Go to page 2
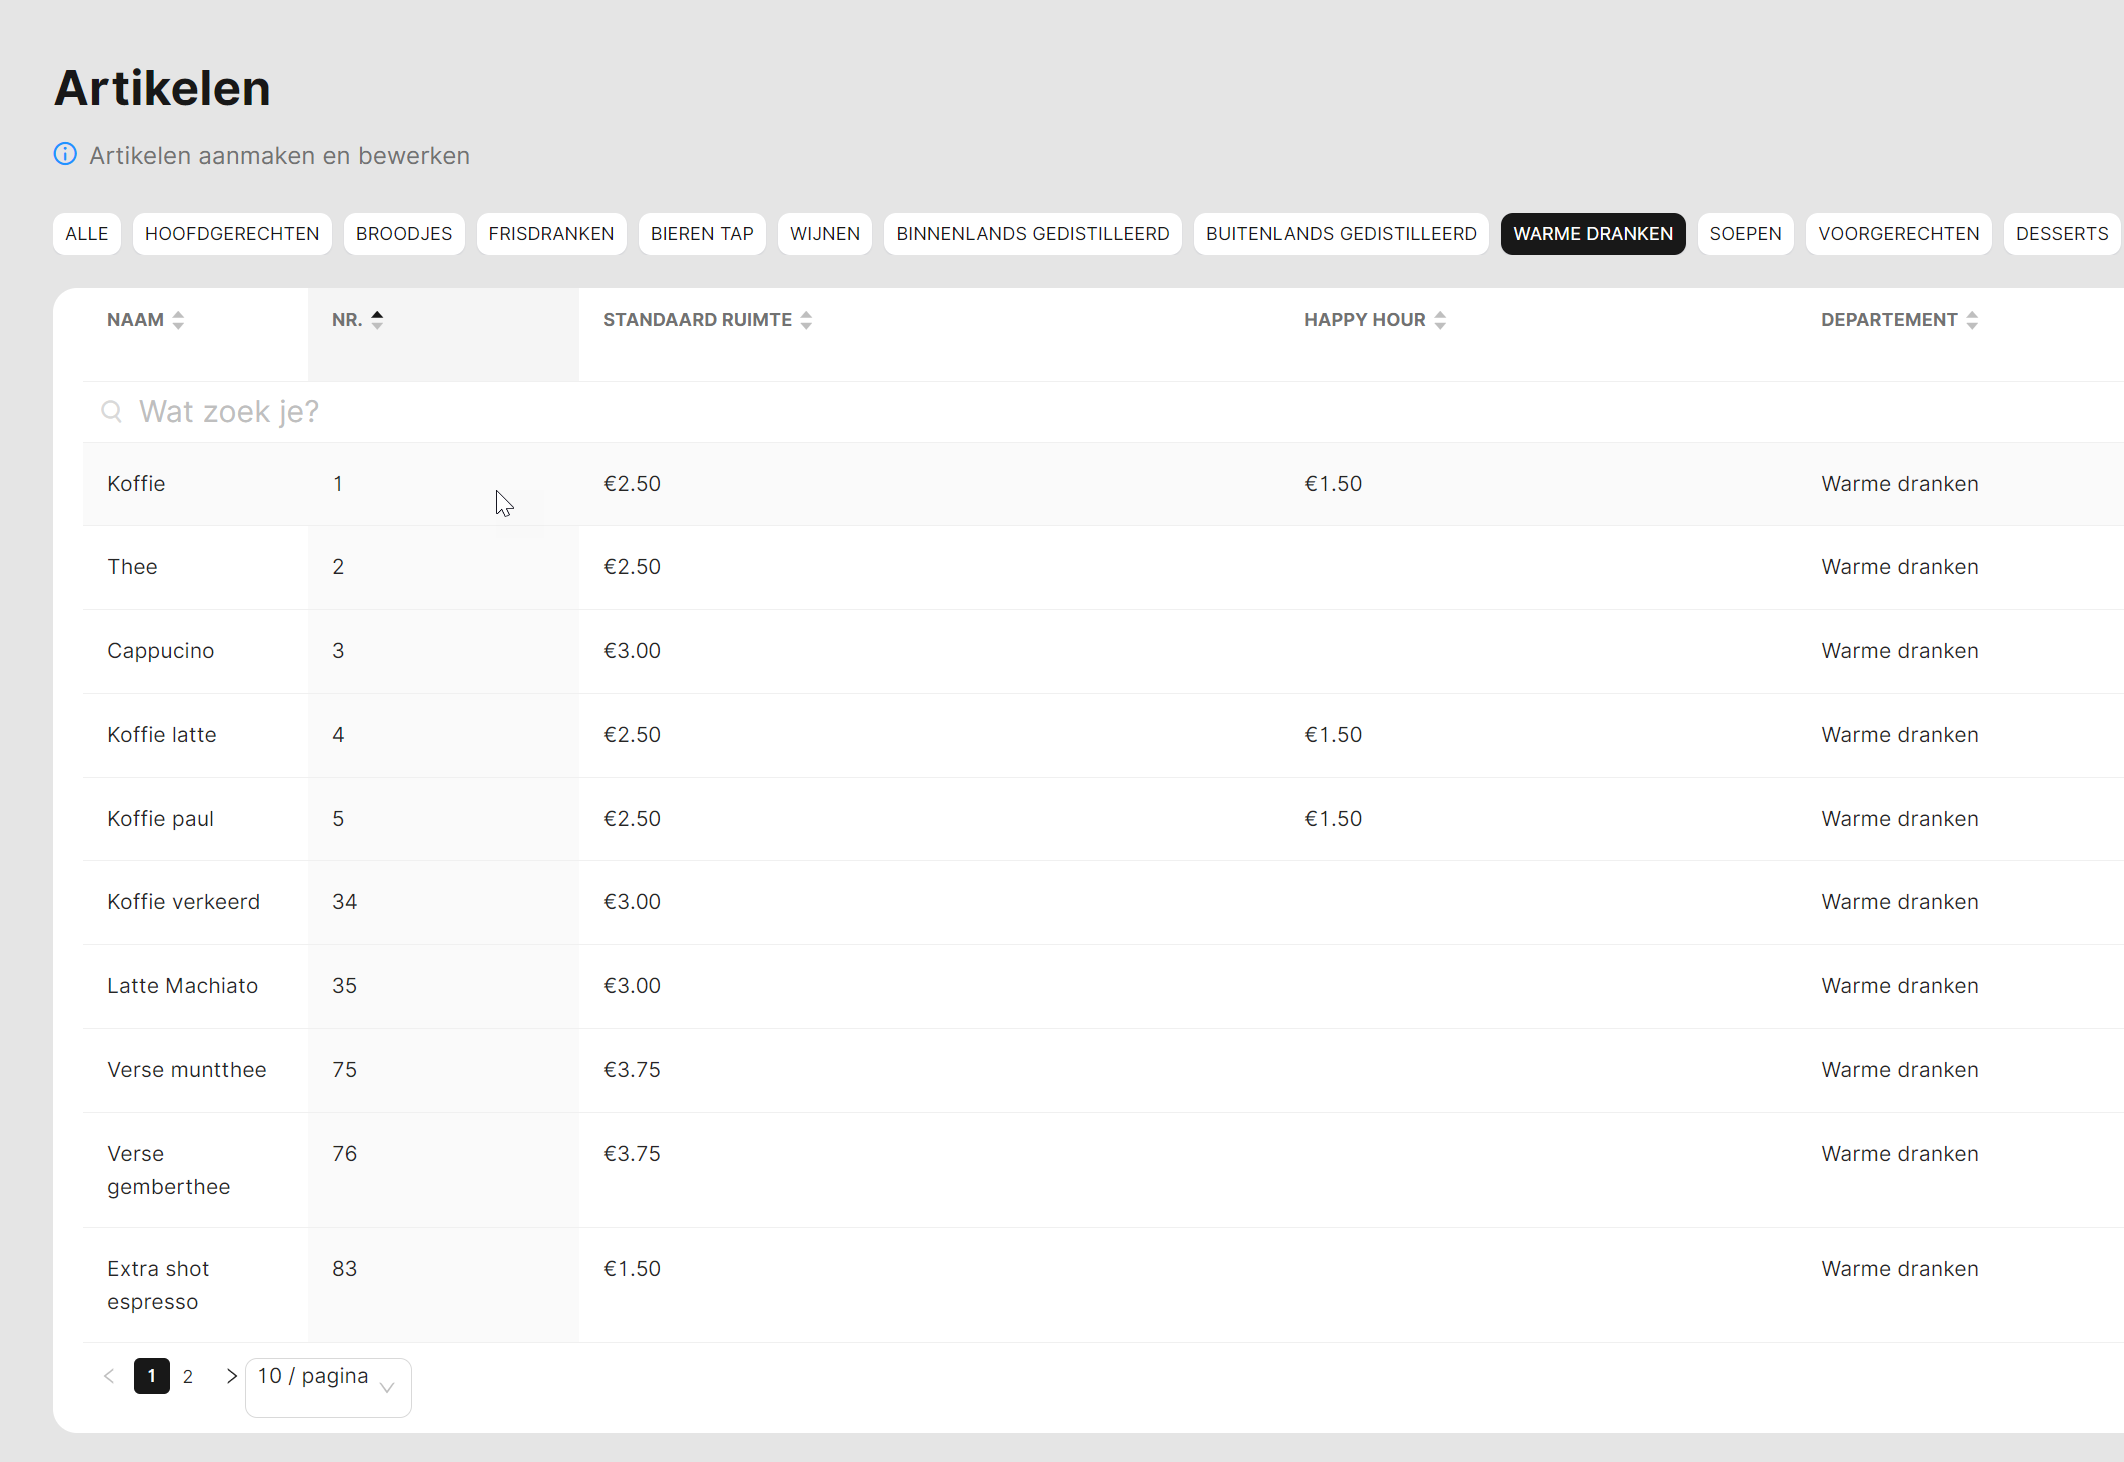2124x1462 pixels. coord(188,1376)
